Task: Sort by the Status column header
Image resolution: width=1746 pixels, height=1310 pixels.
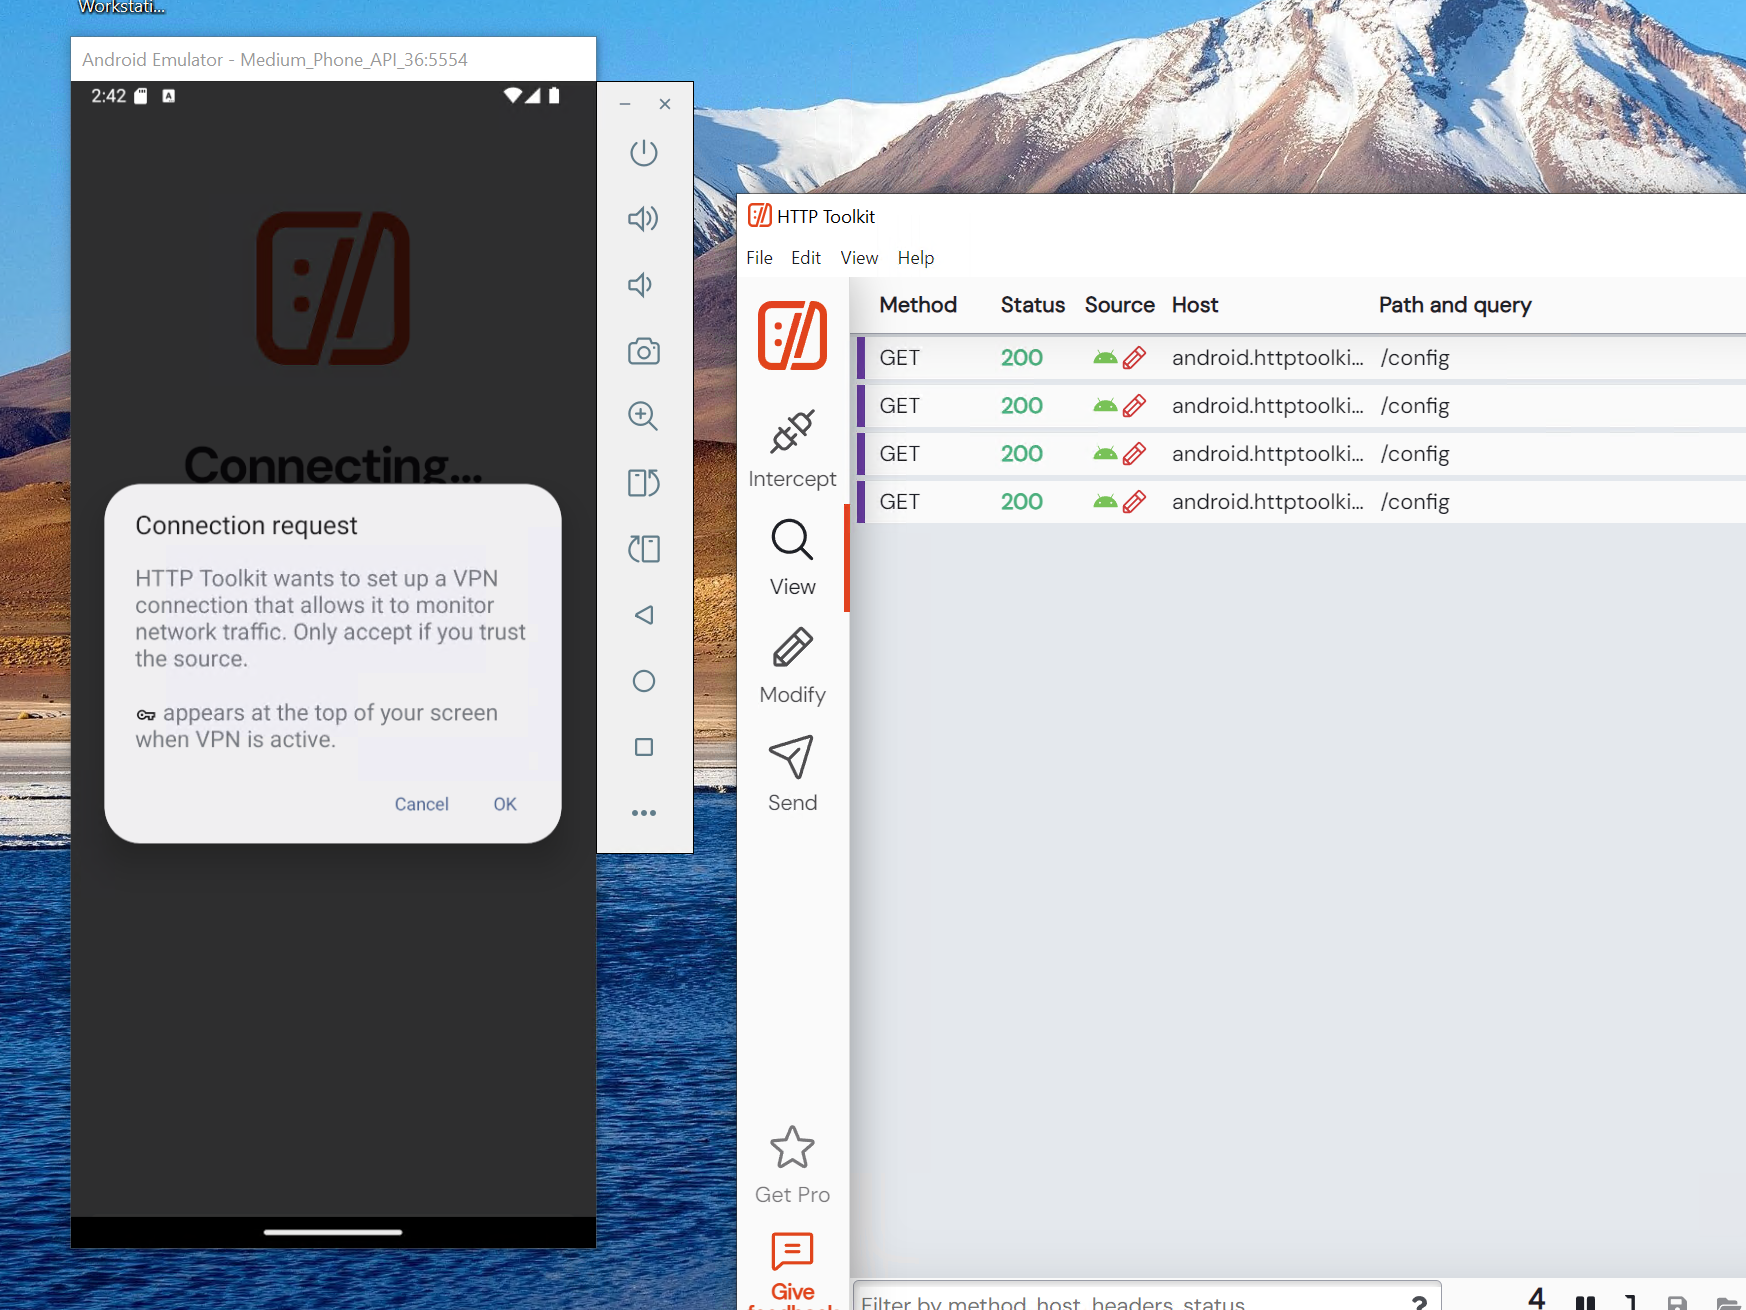Action: click(x=1033, y=305)
